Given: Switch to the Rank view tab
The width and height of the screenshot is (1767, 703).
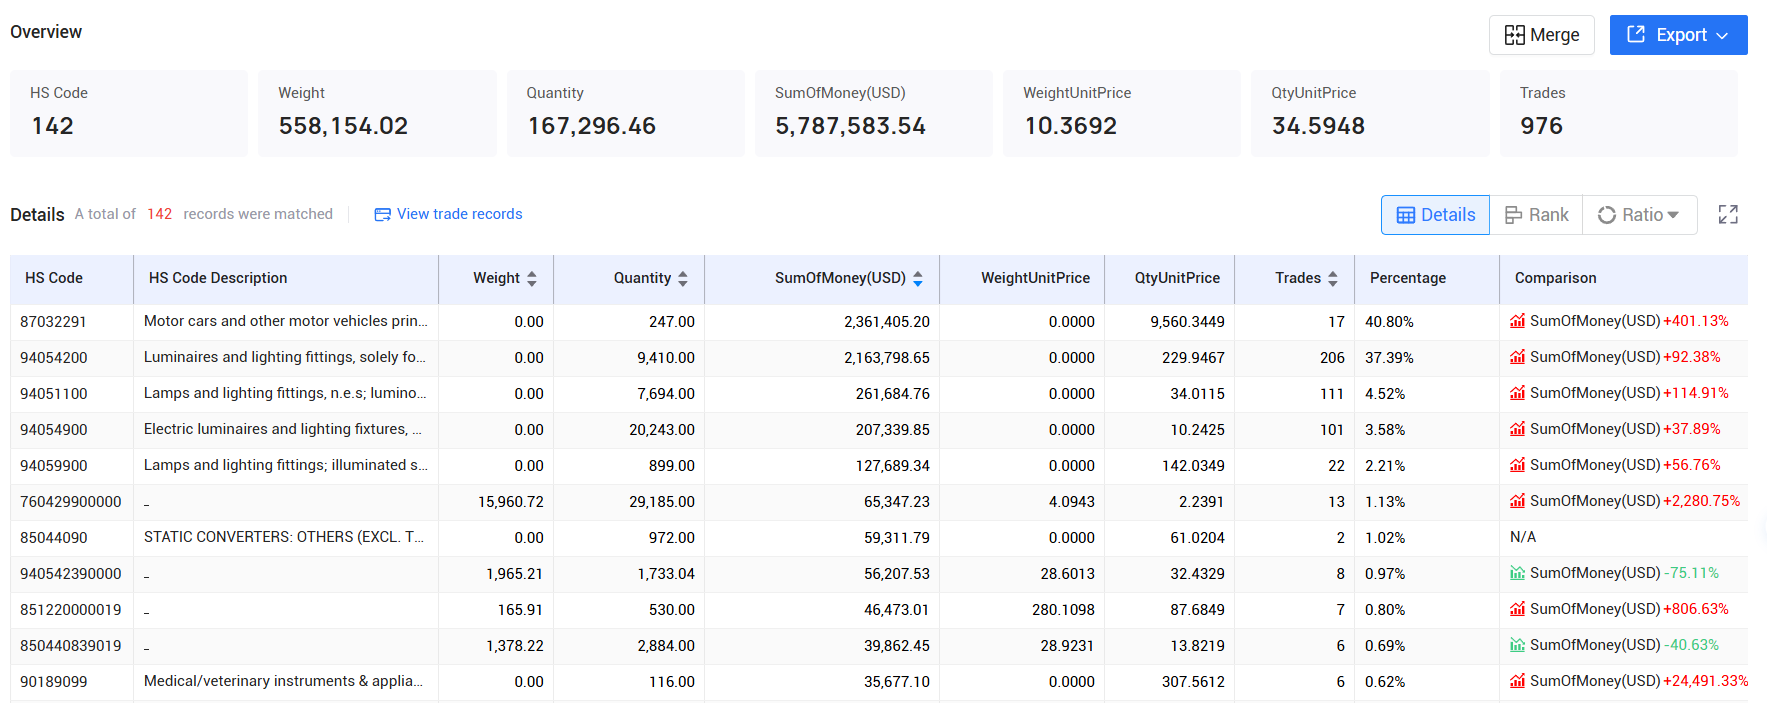Looking at the screenshot, I should (x=1536, y=215).
